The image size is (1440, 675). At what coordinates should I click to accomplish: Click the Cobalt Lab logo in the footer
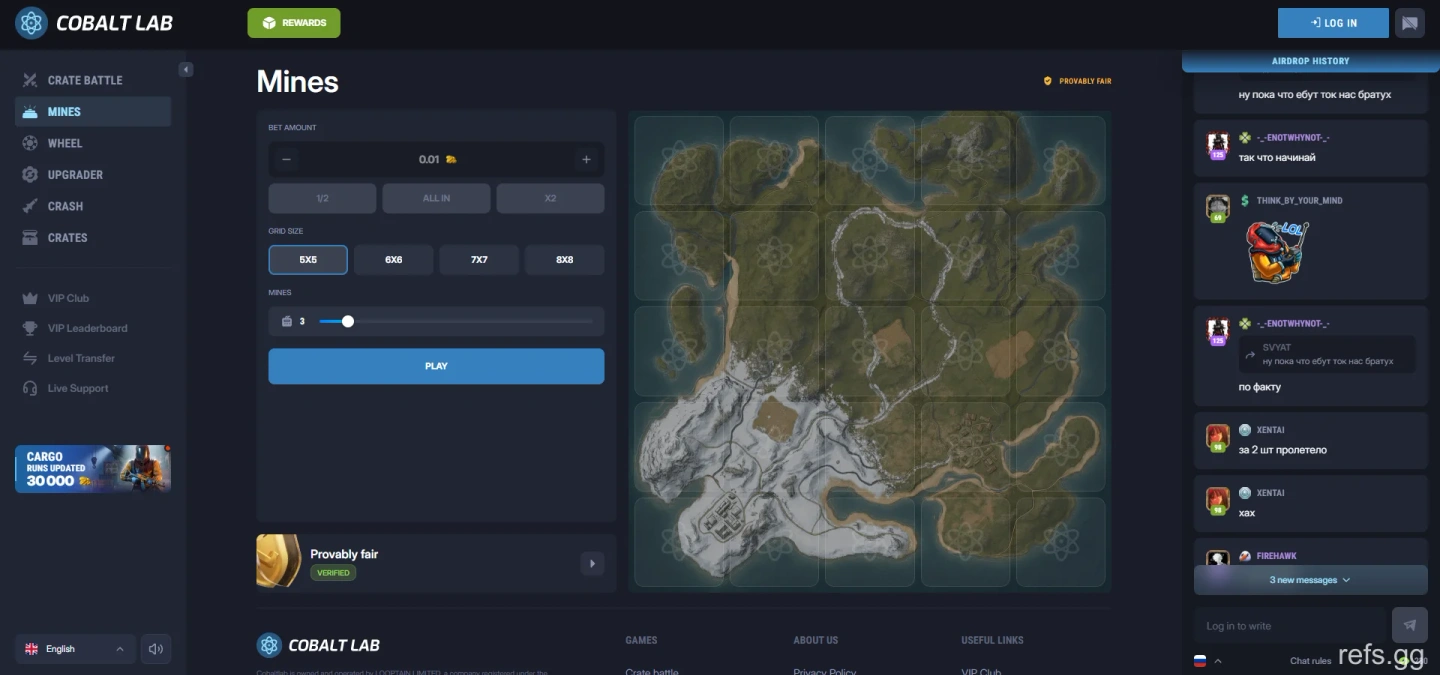coord(319,645)
